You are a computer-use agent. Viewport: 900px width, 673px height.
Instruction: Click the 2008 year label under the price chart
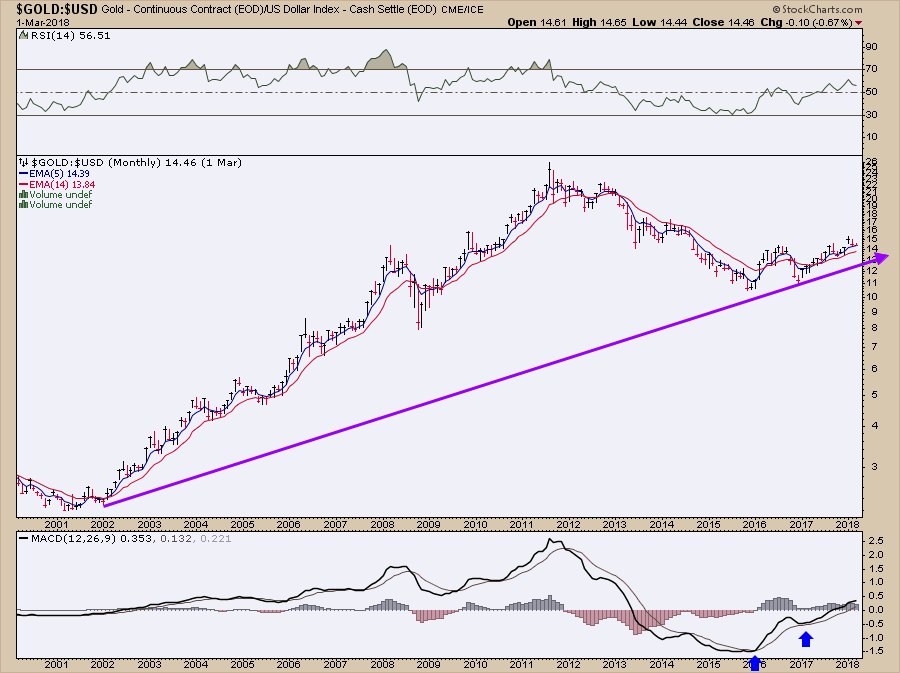pyautogui.click(x=382, y=524)
